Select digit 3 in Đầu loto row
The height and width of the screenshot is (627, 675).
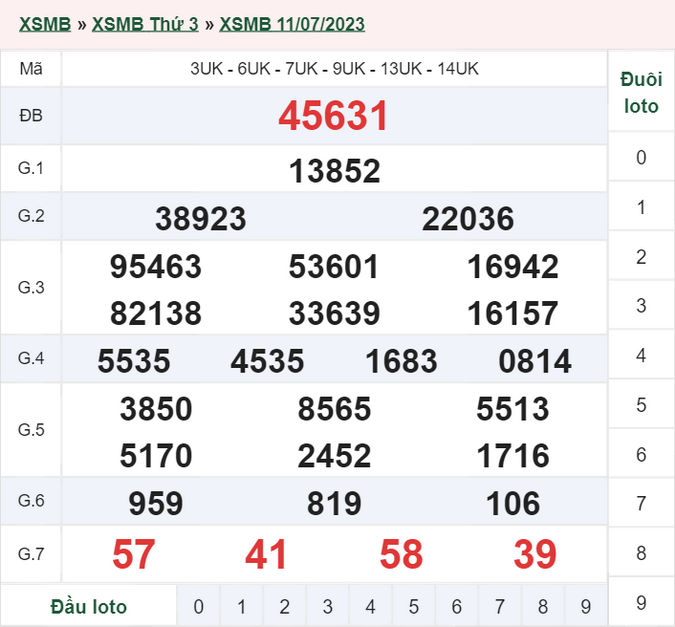[328, 606]
